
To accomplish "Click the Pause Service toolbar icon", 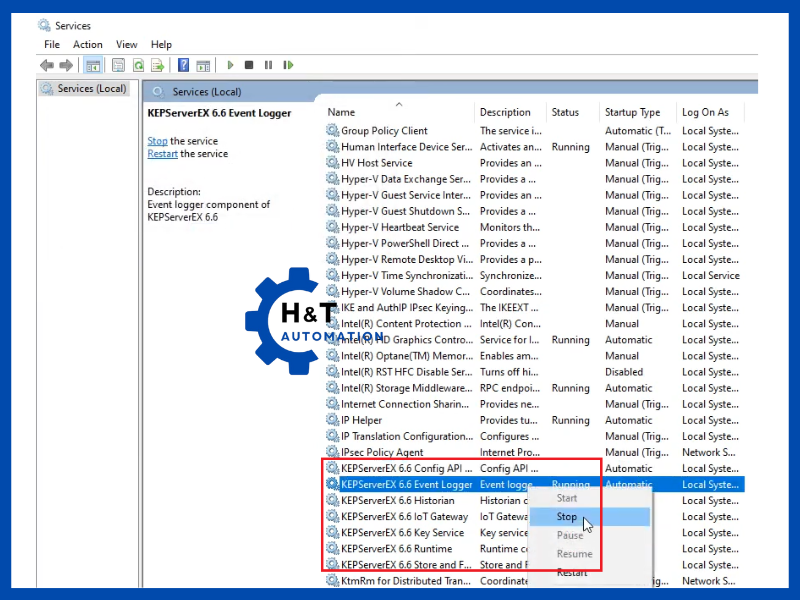I will [267, 65].
